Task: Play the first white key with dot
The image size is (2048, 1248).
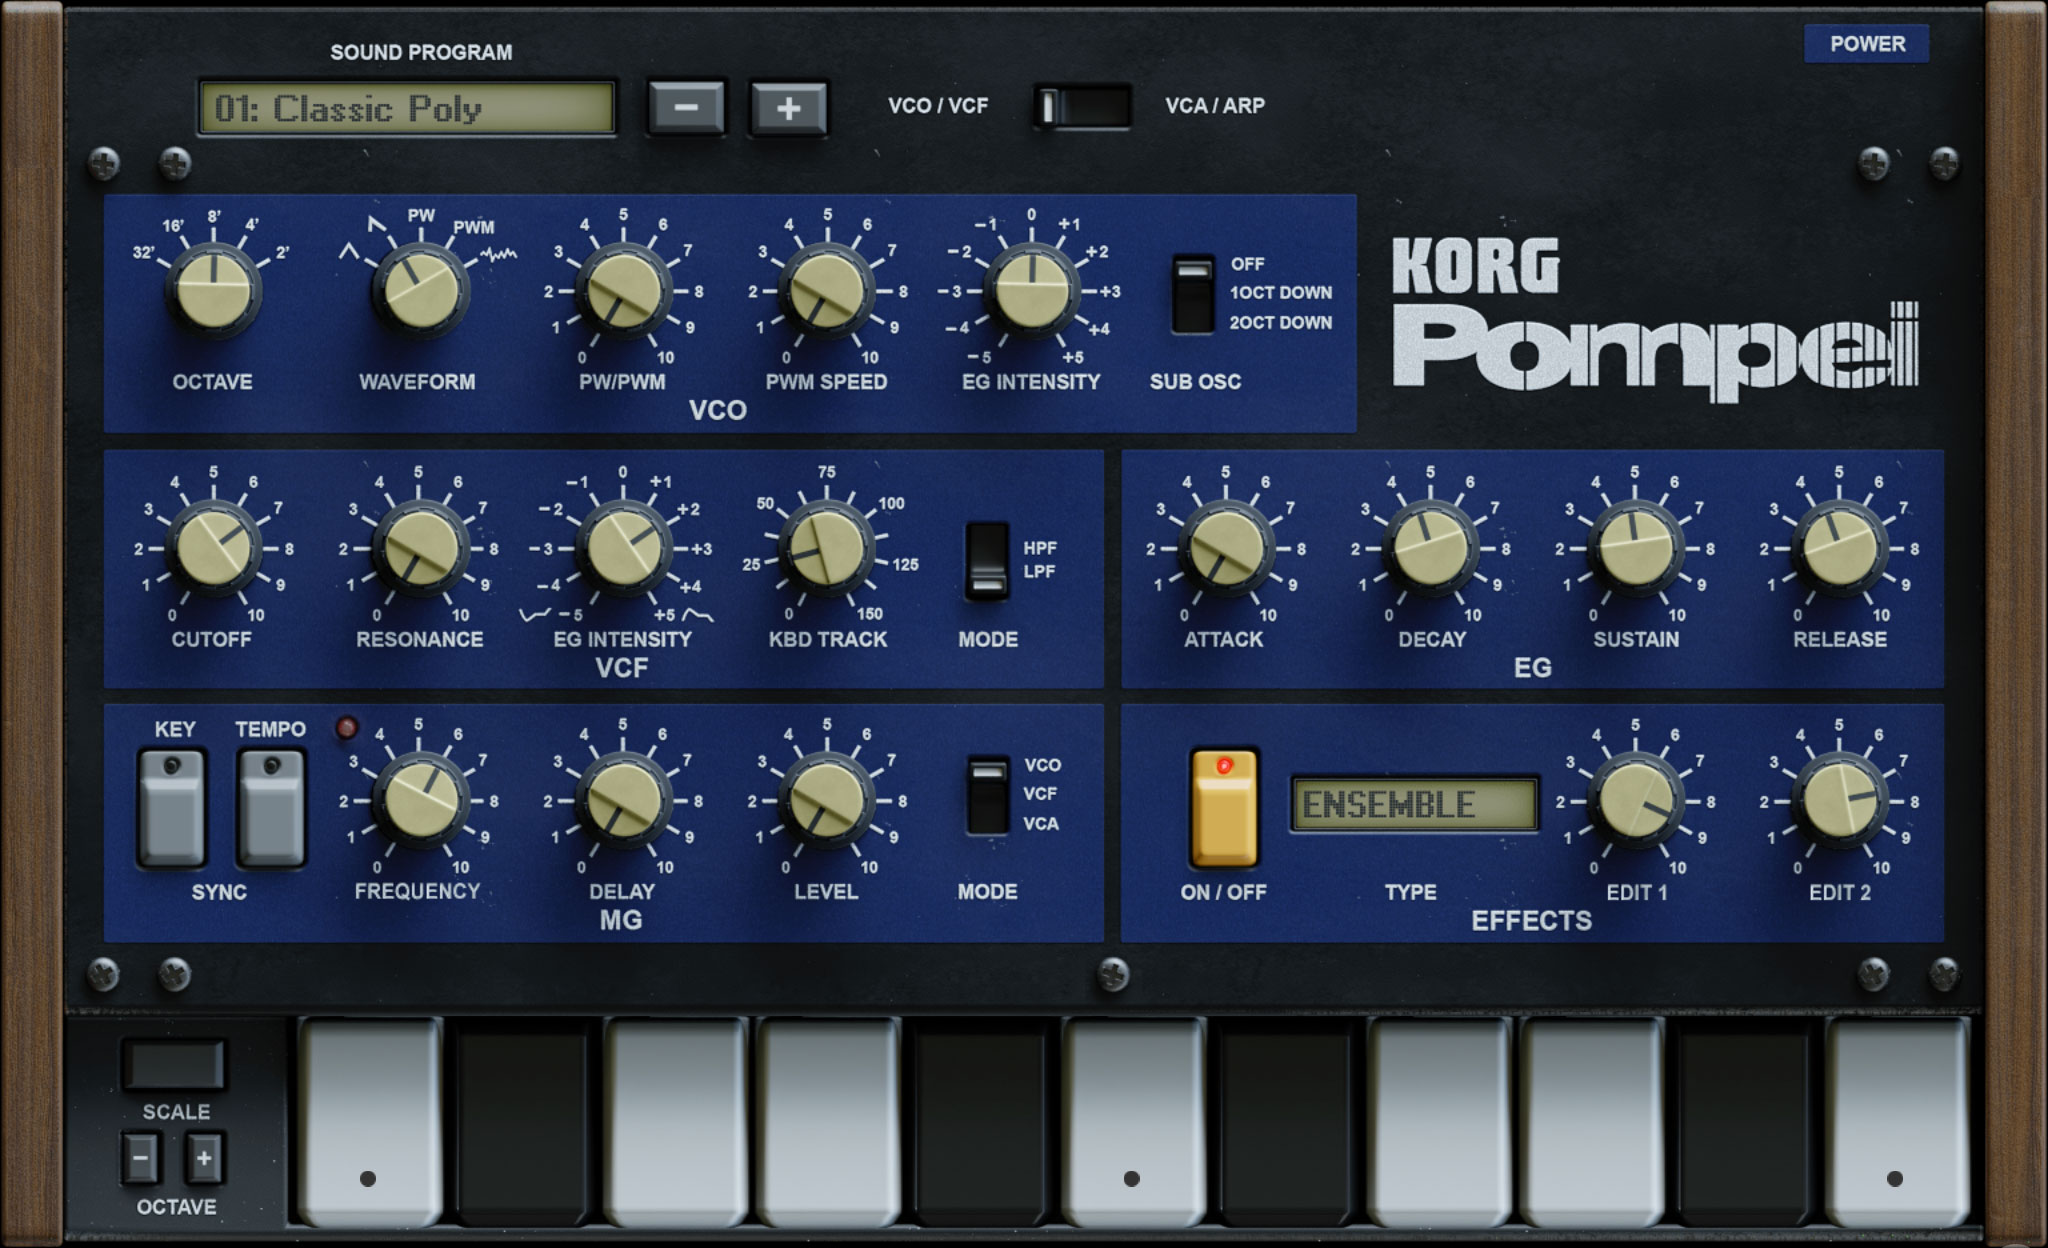Action: 369,1122
